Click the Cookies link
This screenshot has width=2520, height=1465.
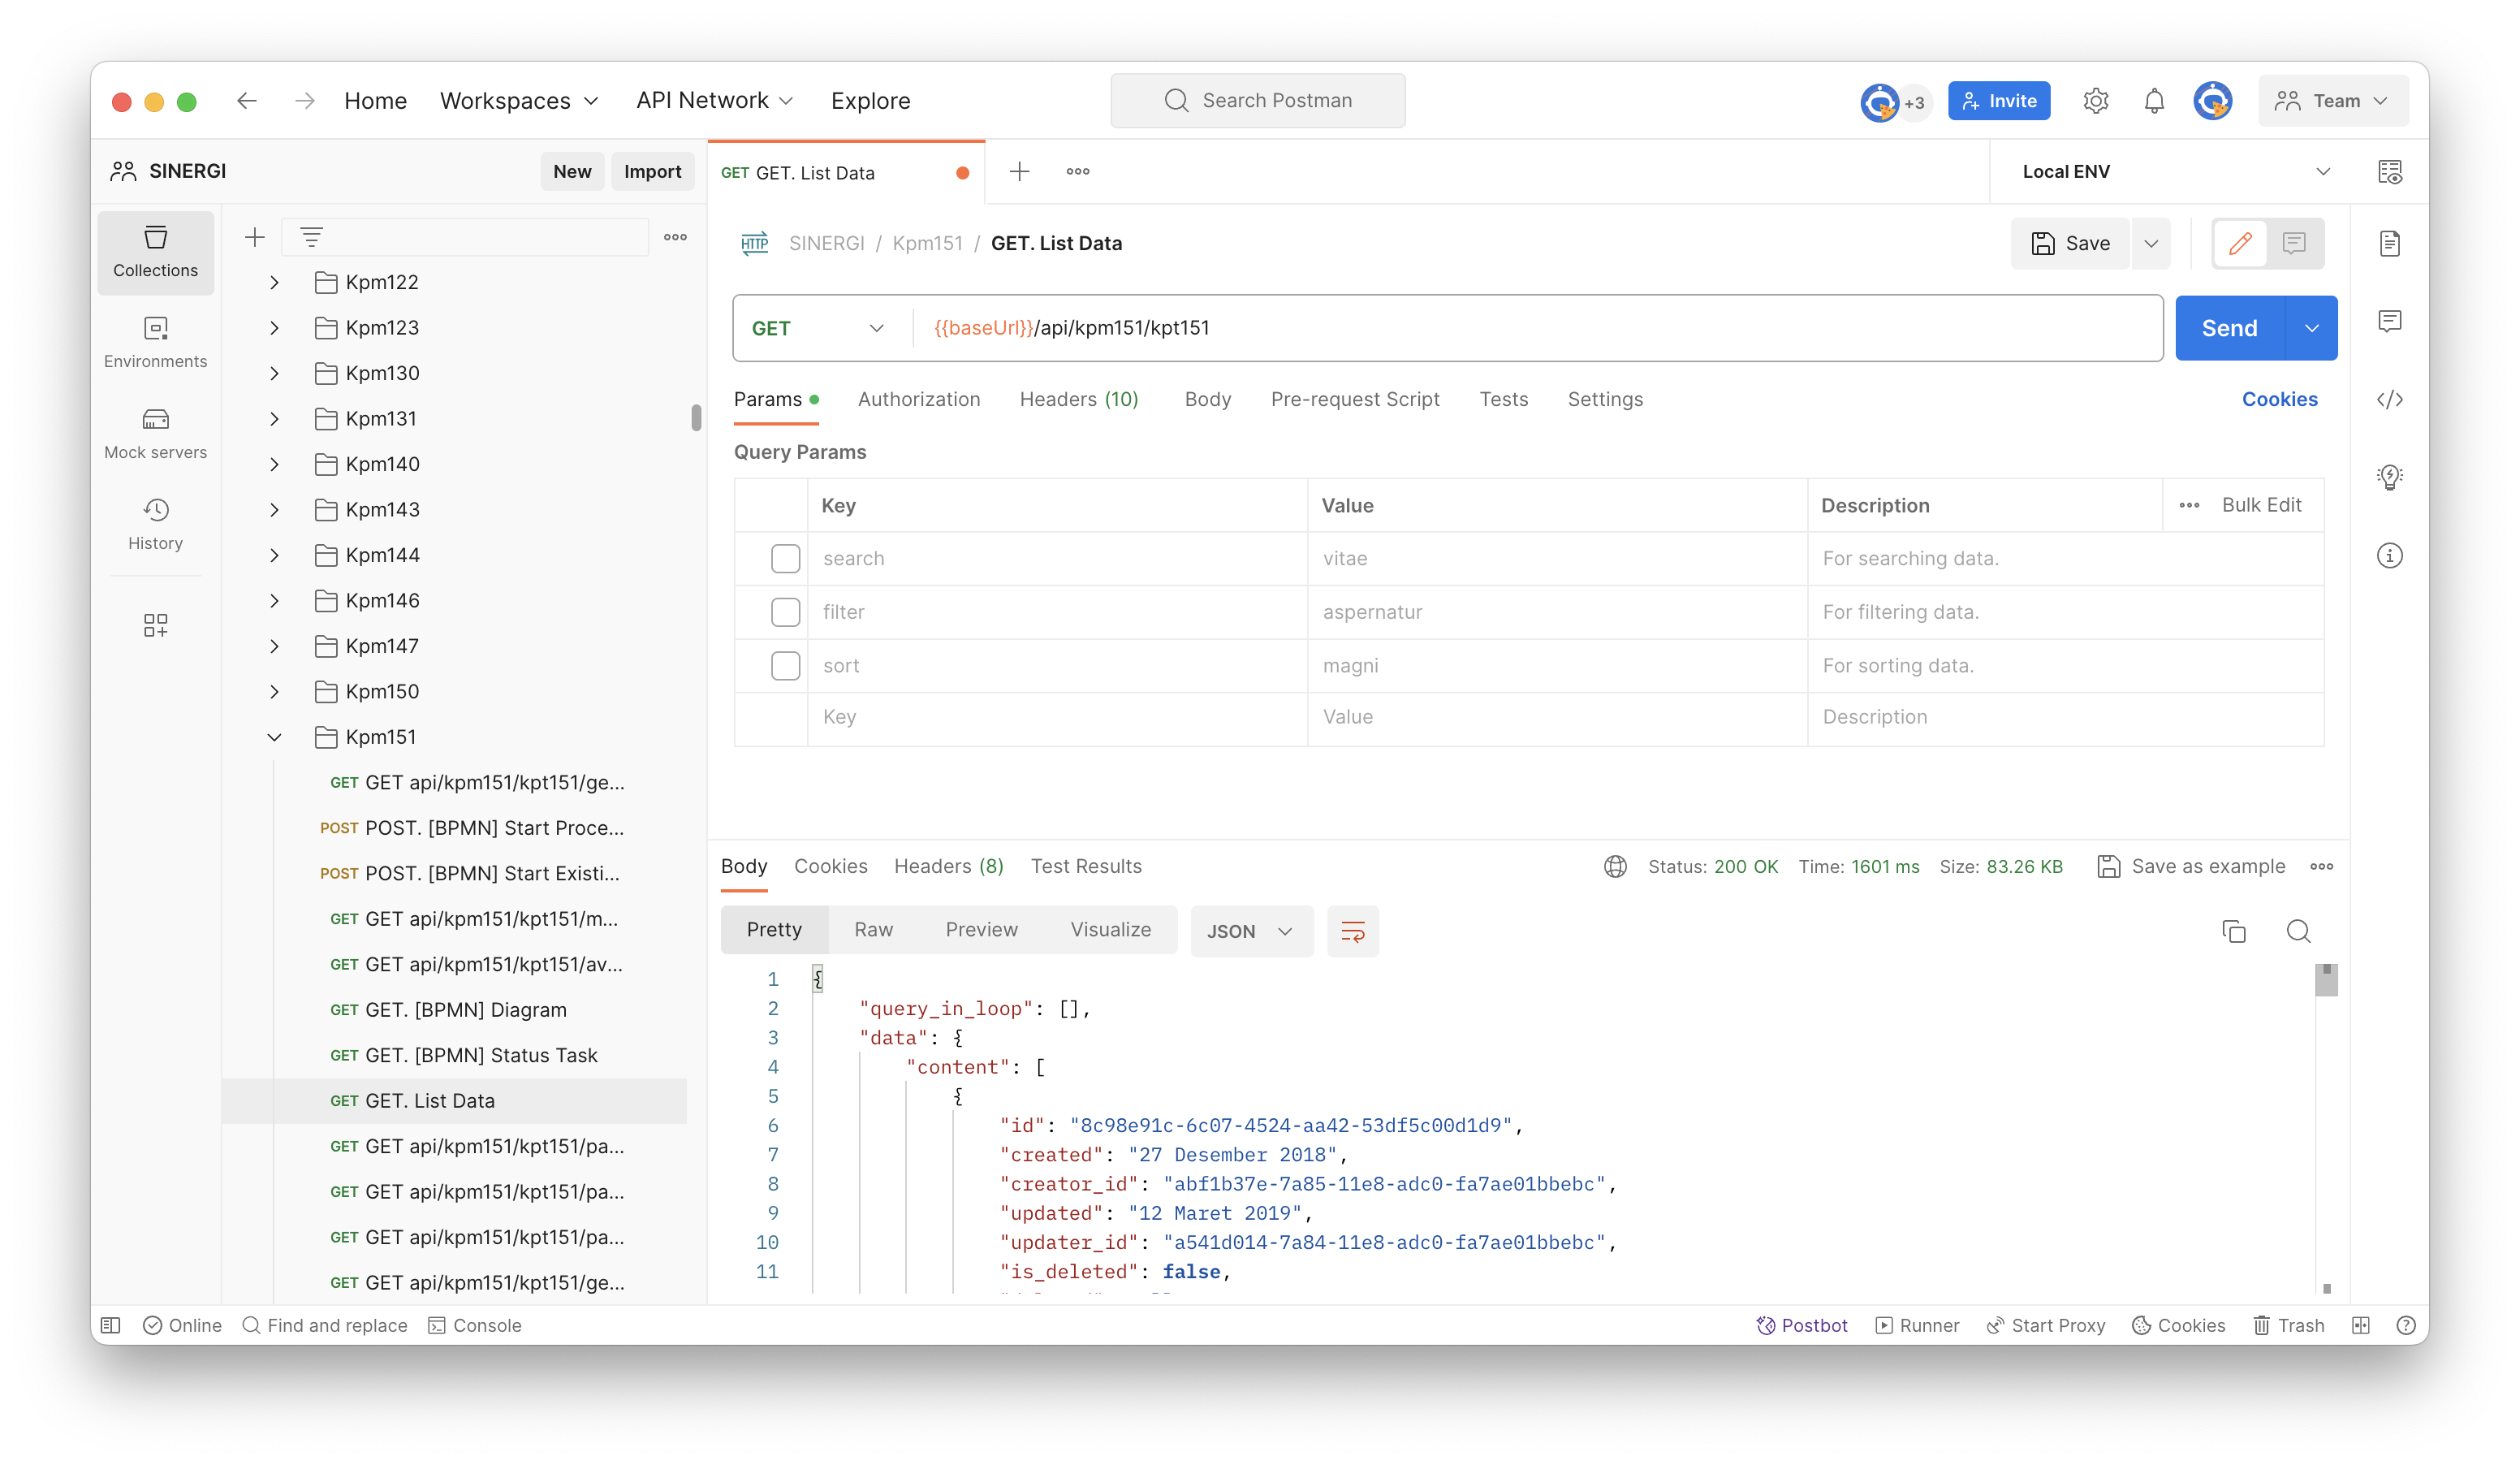click(2279, 399)
